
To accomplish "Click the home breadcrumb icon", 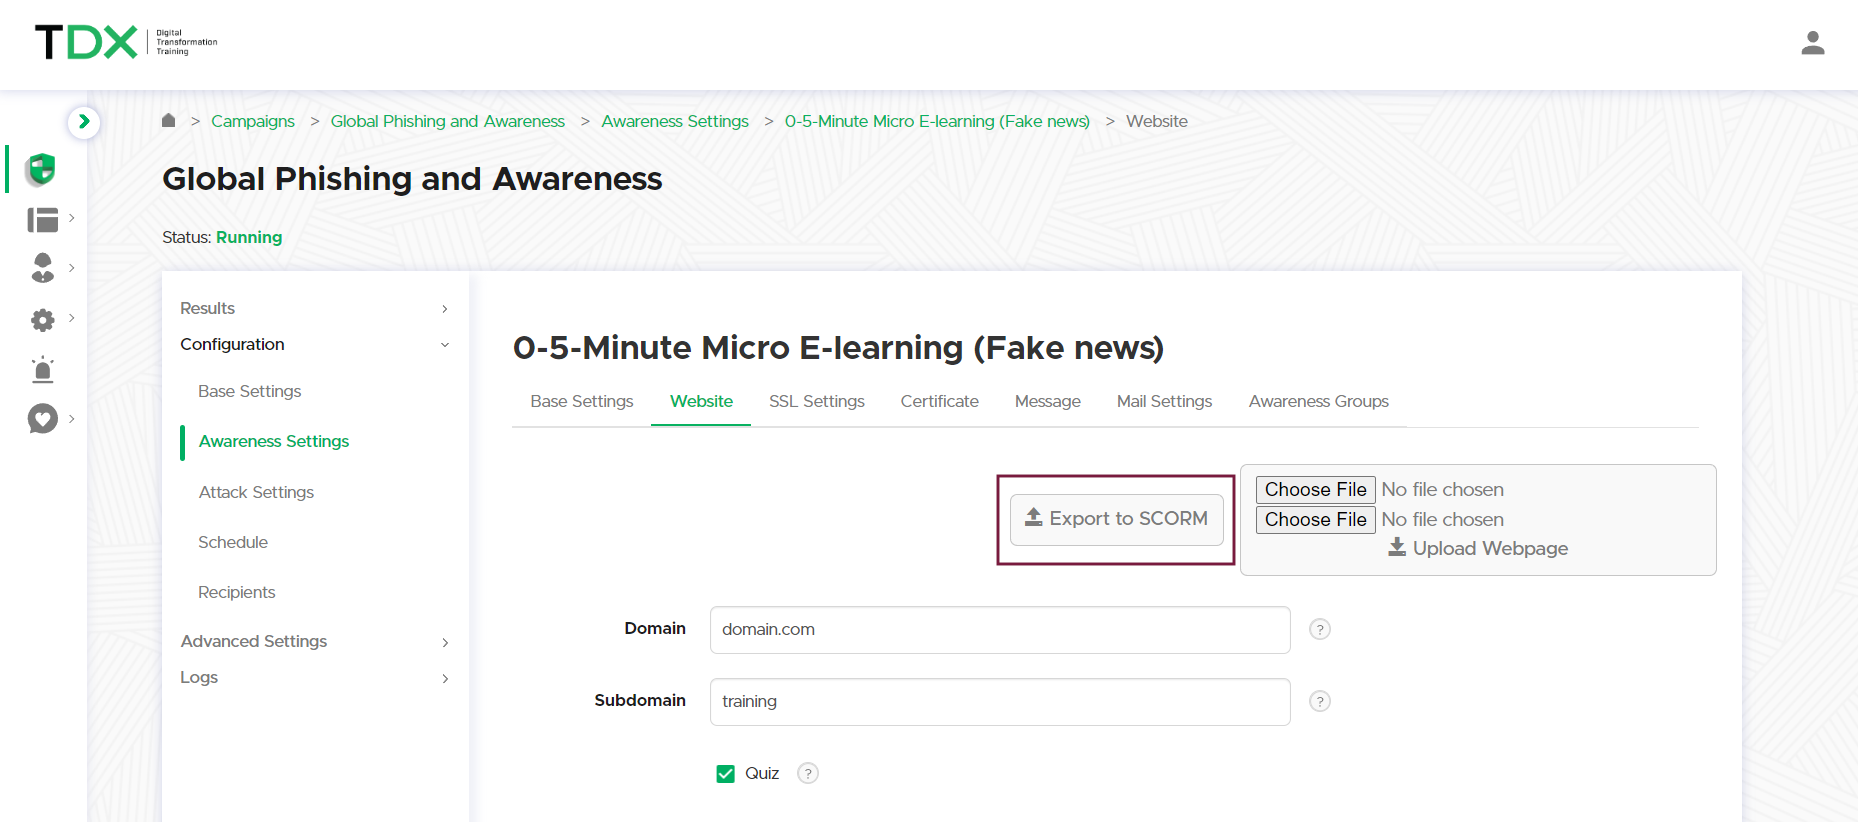I will (x=168, y=121).
